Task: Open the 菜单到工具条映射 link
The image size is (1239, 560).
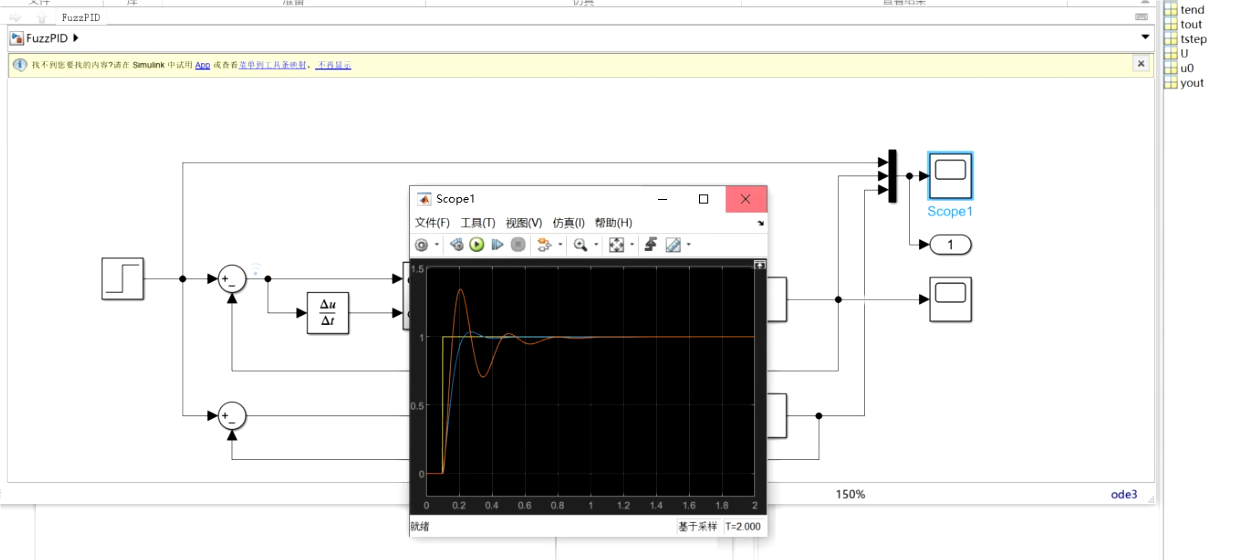Action: pos(273,65)
